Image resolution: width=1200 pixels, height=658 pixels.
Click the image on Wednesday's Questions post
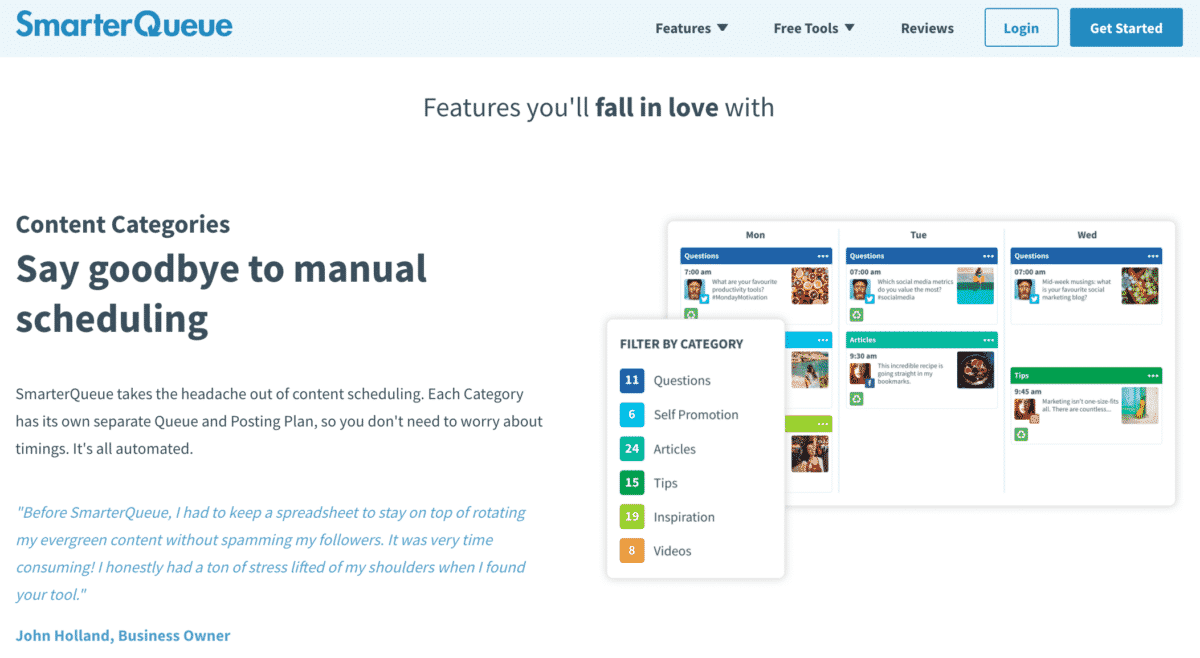point(1140,286)
